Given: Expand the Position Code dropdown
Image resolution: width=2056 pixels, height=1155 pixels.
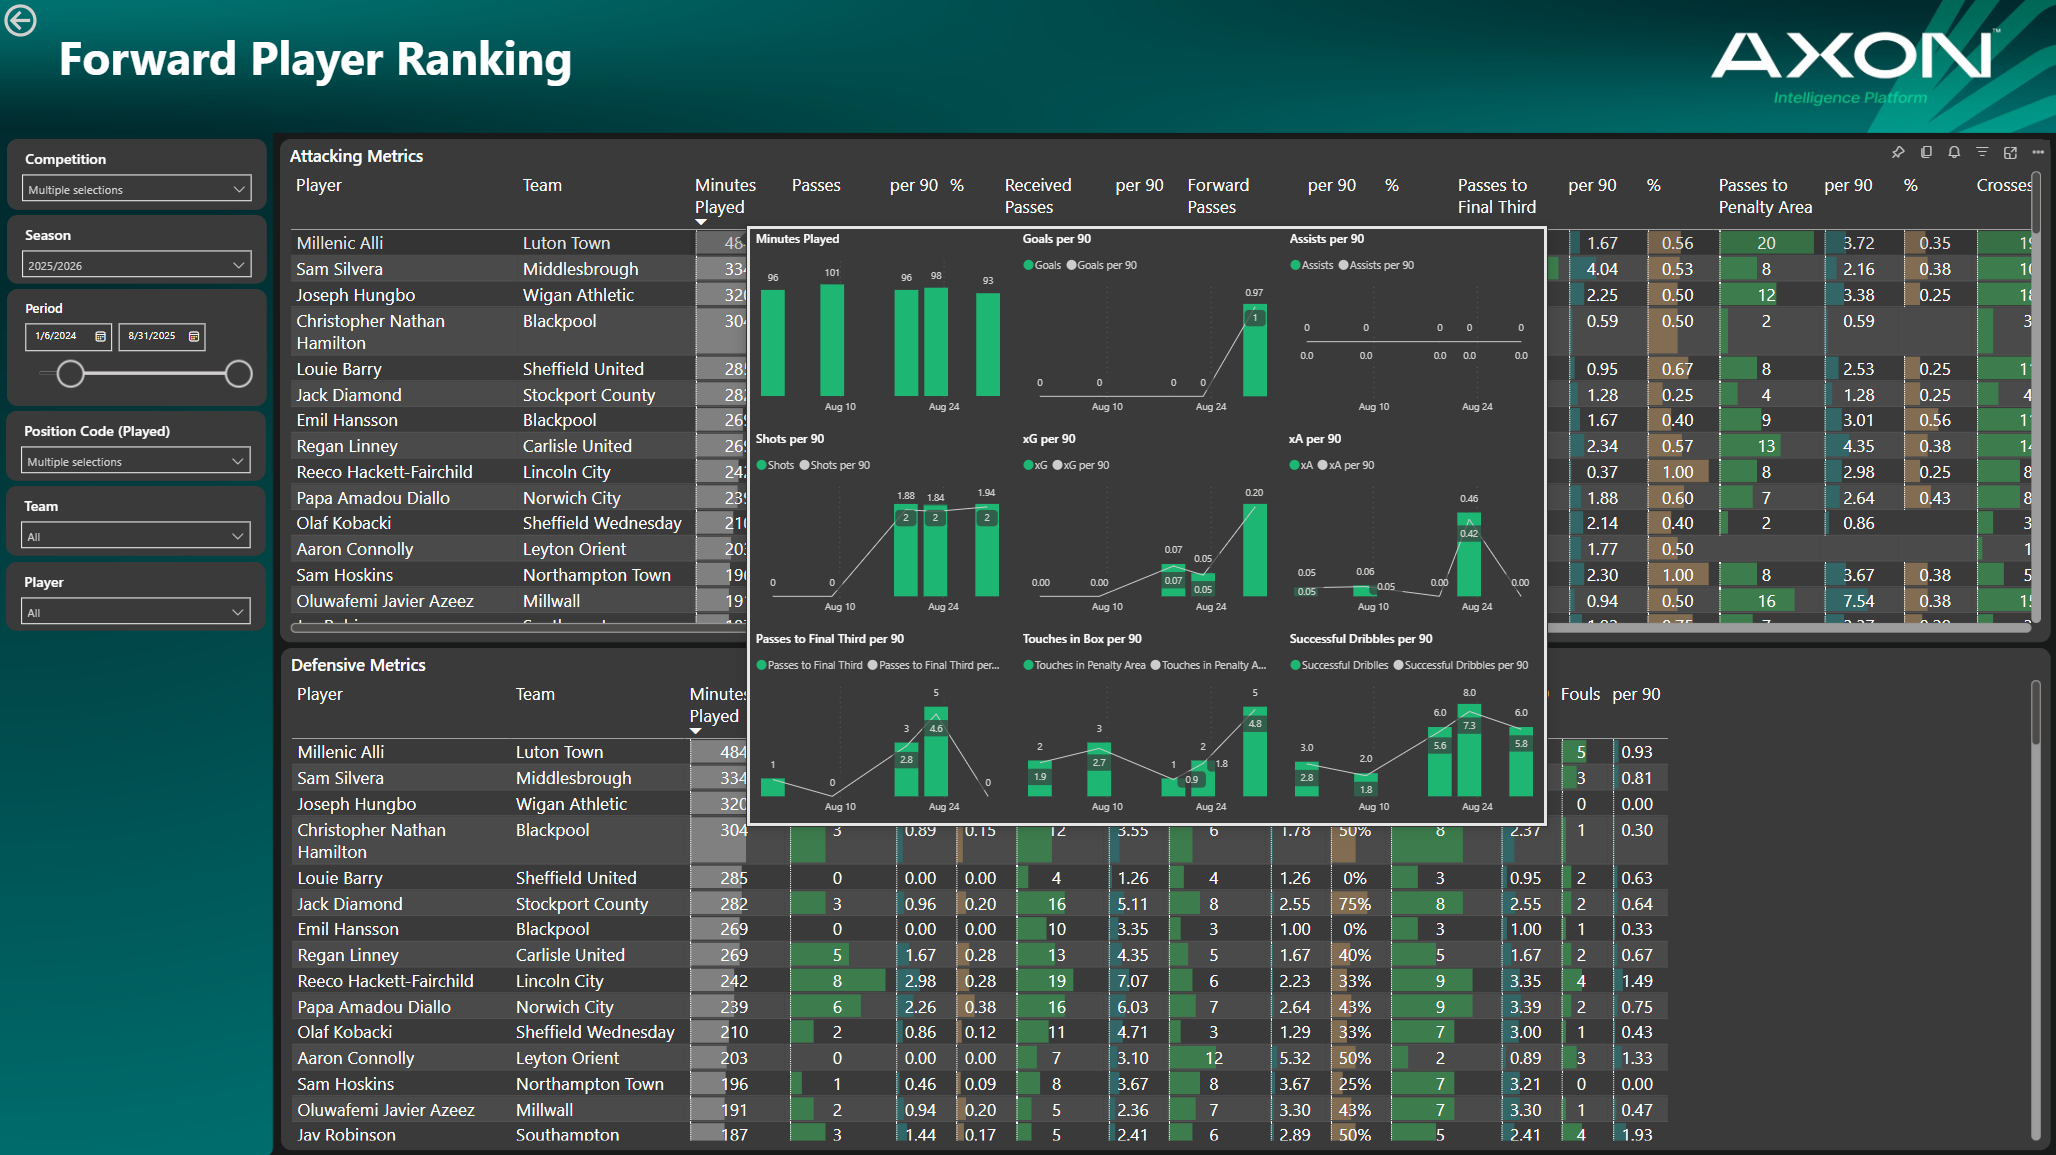Looking at the screenshot, I should tap(136, 461).
